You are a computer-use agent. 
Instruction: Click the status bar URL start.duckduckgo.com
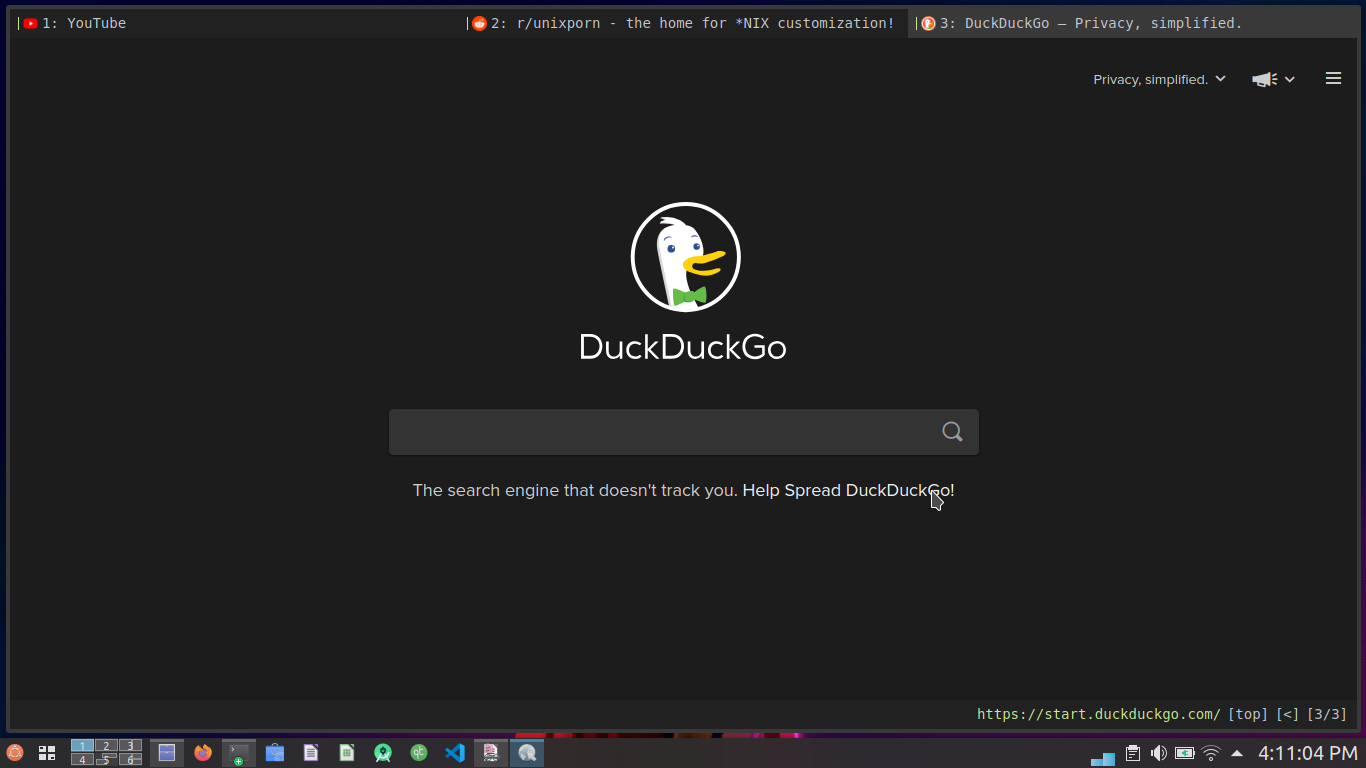point(1098,714)
